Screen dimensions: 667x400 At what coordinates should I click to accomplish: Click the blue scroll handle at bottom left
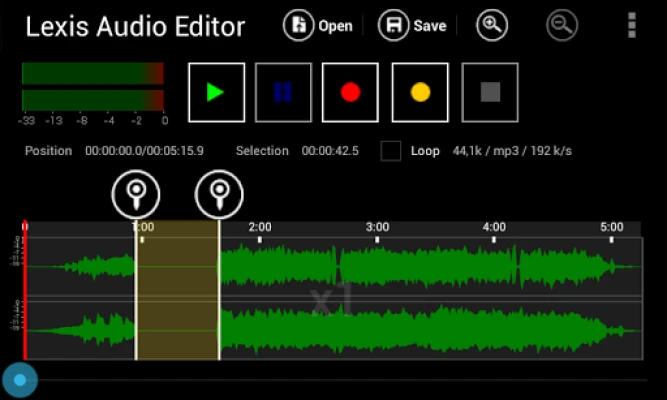[x=19, y=380]
